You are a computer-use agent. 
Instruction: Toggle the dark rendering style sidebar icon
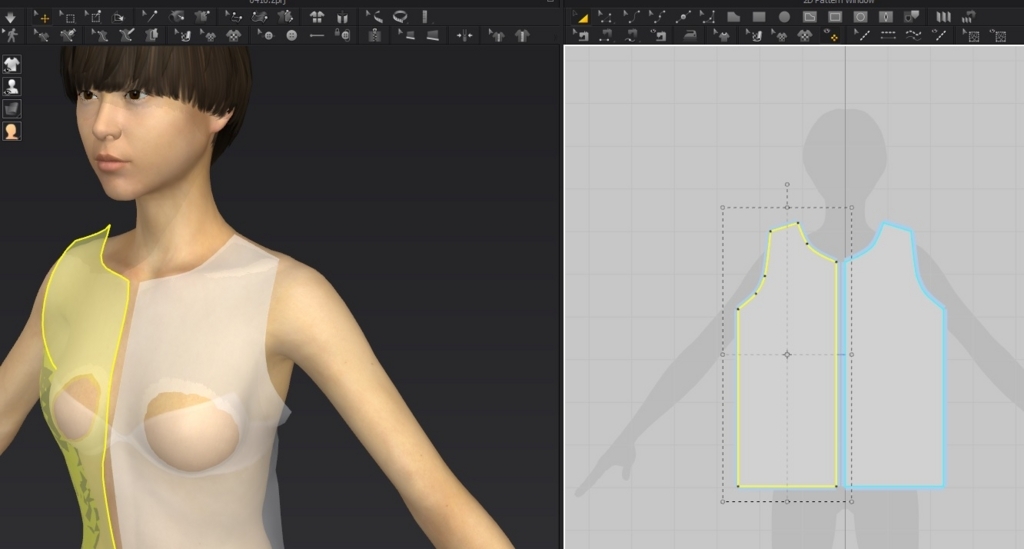(11, 108)
